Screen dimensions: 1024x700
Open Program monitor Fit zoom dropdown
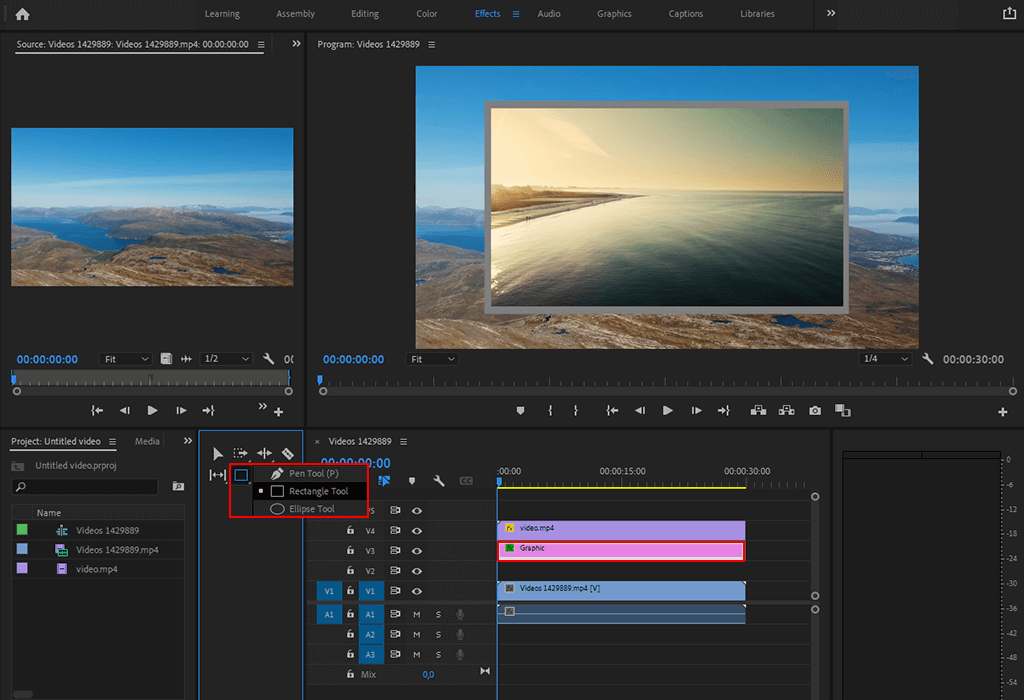tap(432, 359)
